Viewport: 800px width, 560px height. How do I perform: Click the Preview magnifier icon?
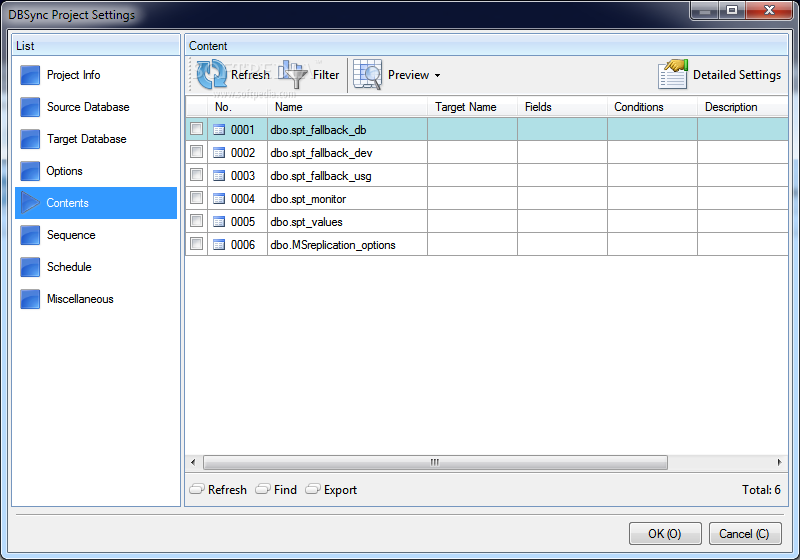pyautogui.click(x=367, y=74)
